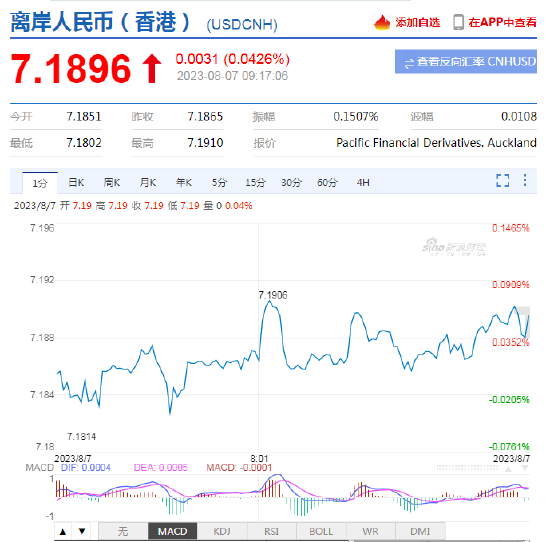Switch to 30分 chart tab
550x542 pixels.
coord(291,182)
